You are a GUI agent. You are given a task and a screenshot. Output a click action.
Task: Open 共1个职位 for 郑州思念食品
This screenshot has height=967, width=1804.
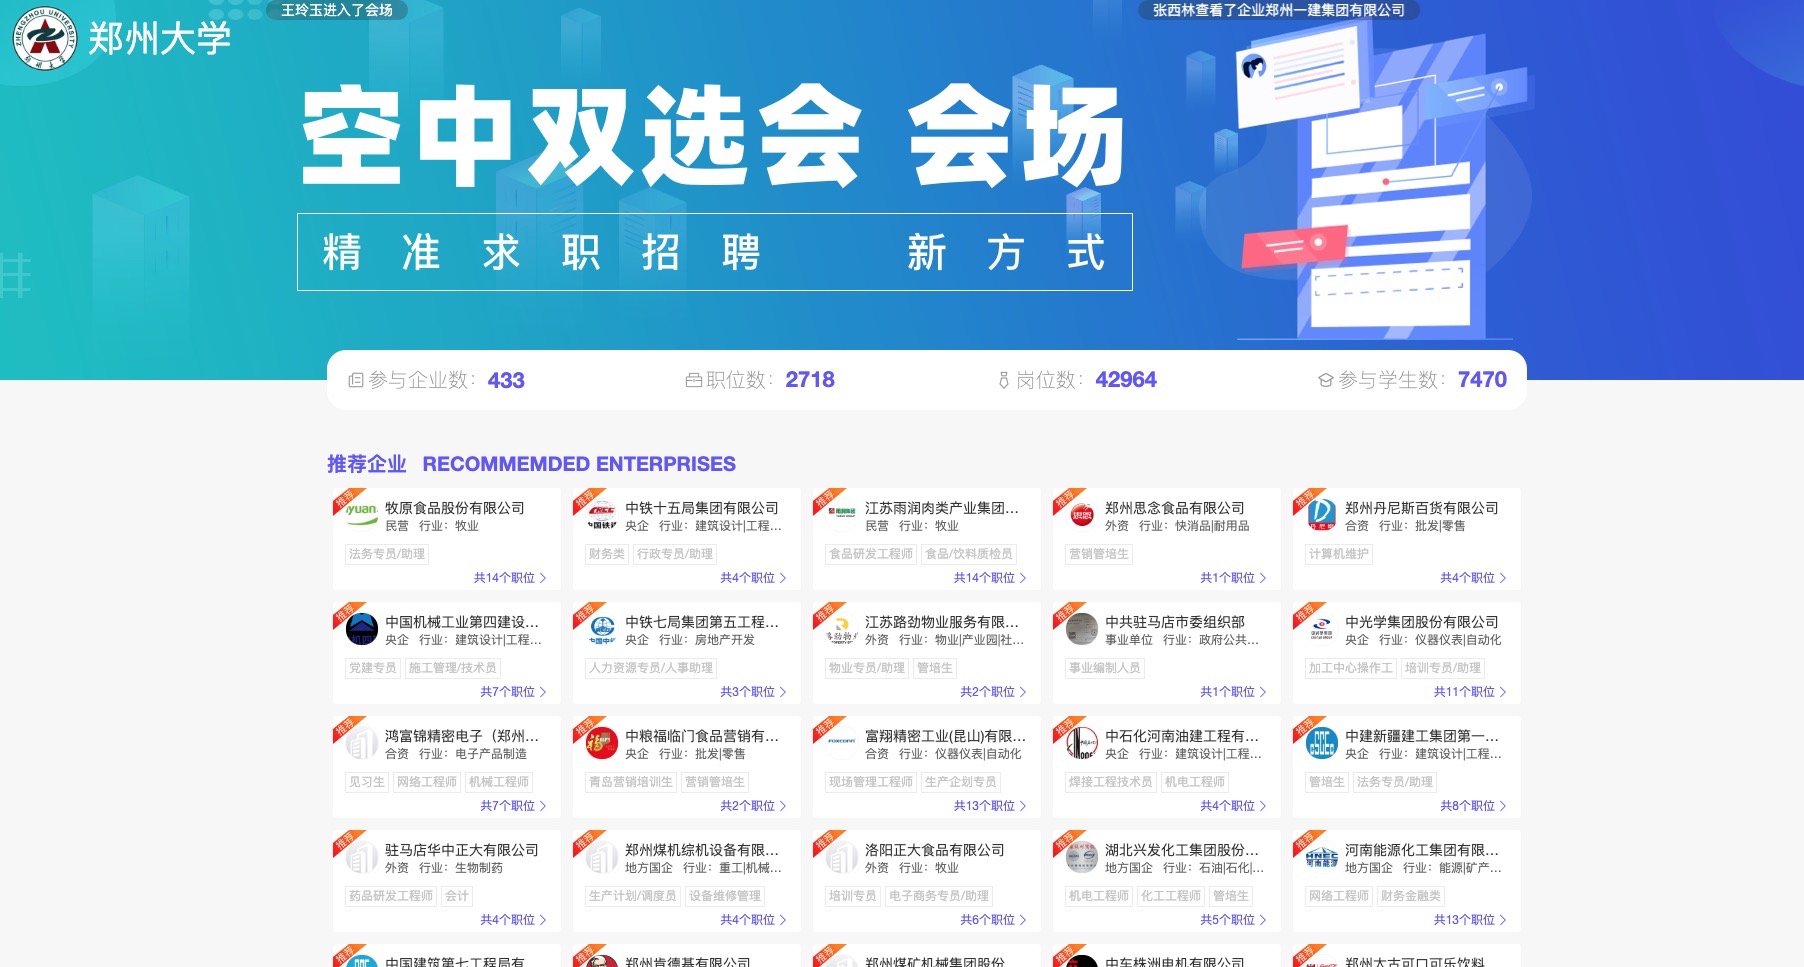pos(1233,578)
